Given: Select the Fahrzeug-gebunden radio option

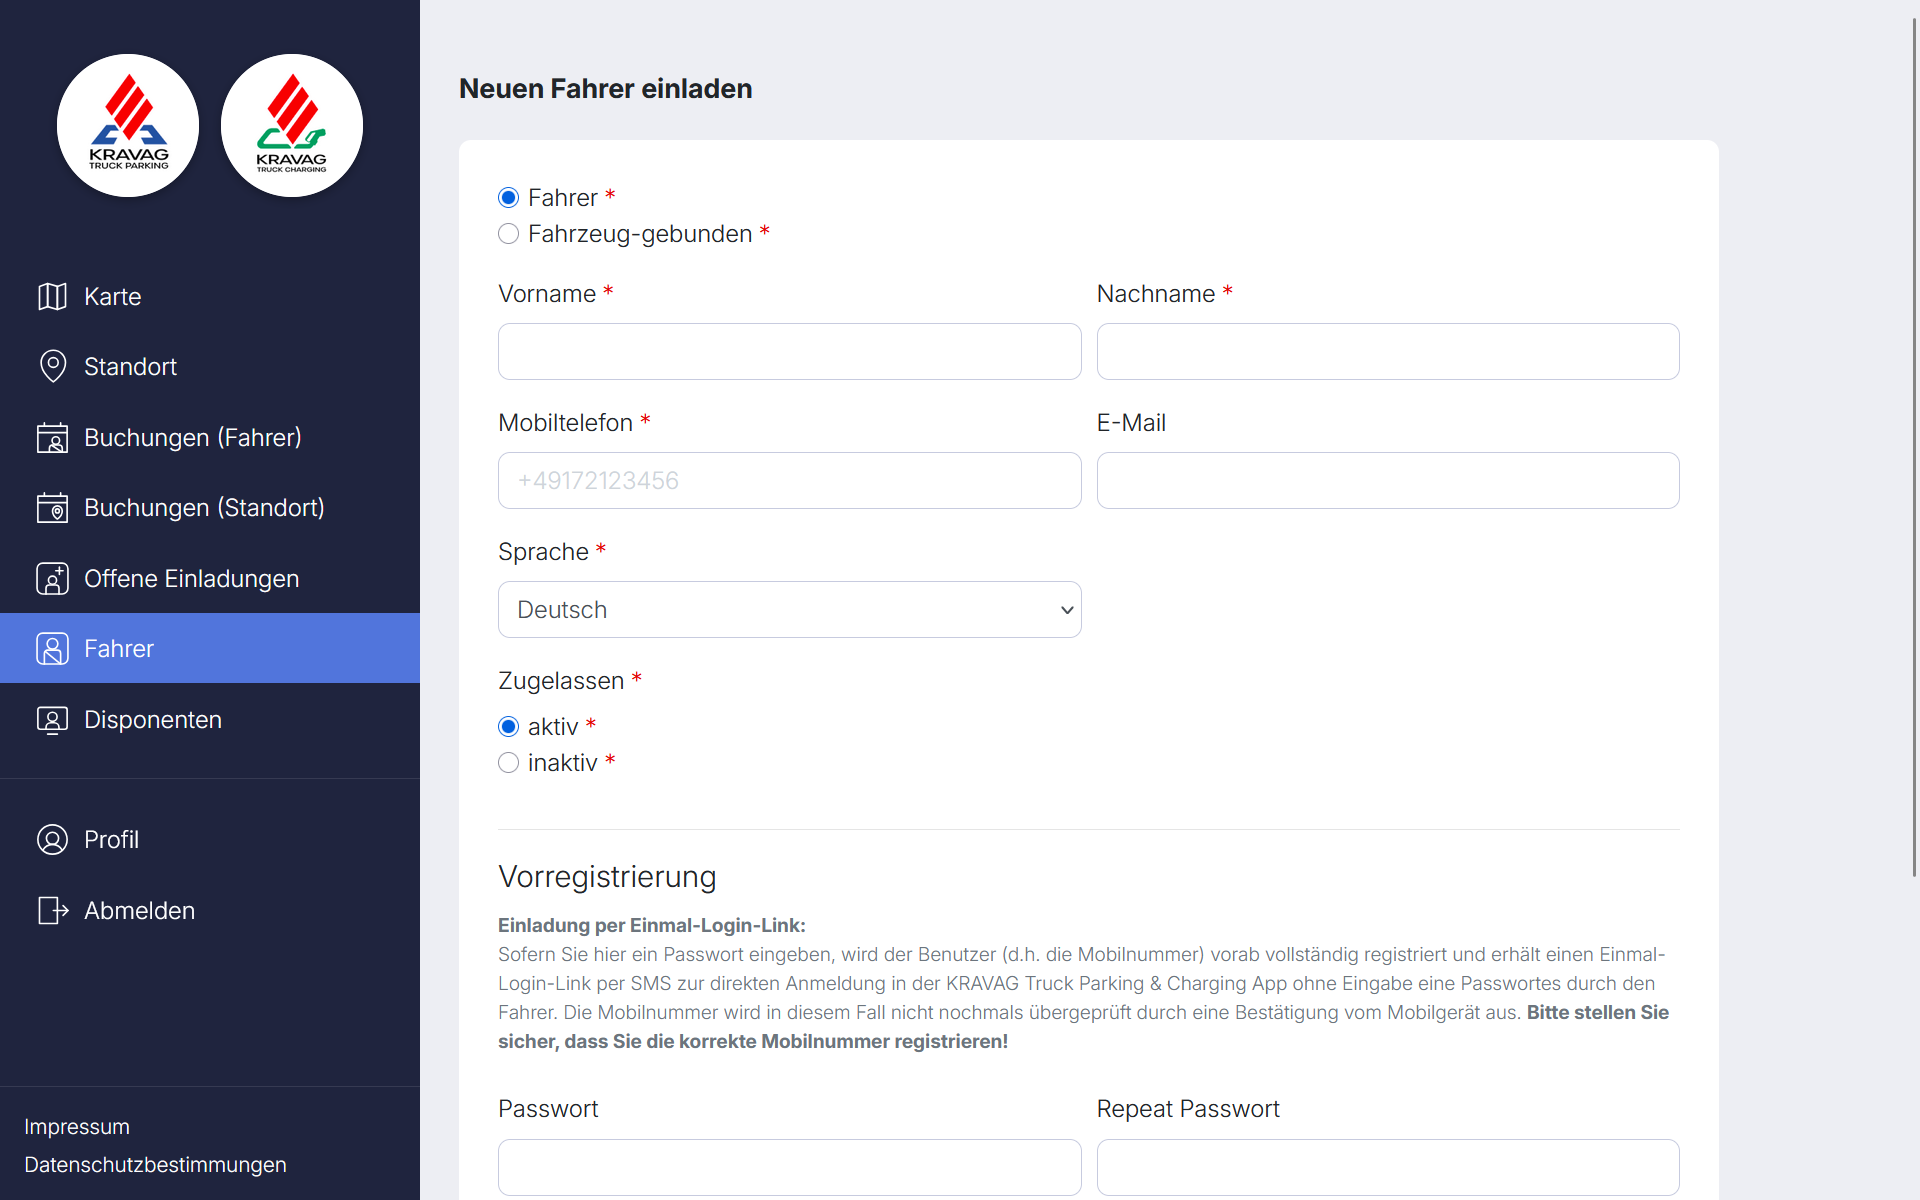Looking at the screenshot, I should click(x=508, y=233).
